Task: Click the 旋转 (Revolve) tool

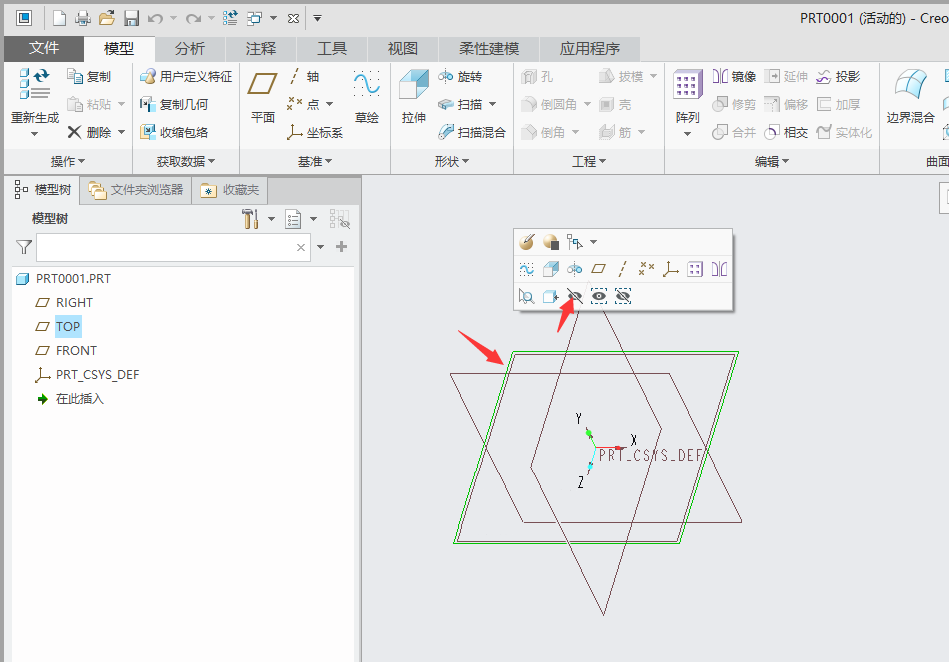Action: (460, 77)
